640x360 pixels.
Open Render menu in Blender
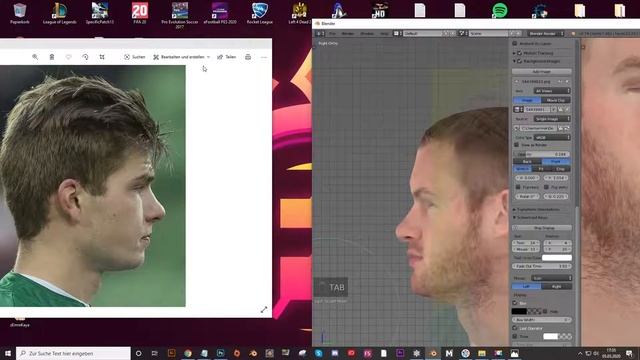click(348, 33)
